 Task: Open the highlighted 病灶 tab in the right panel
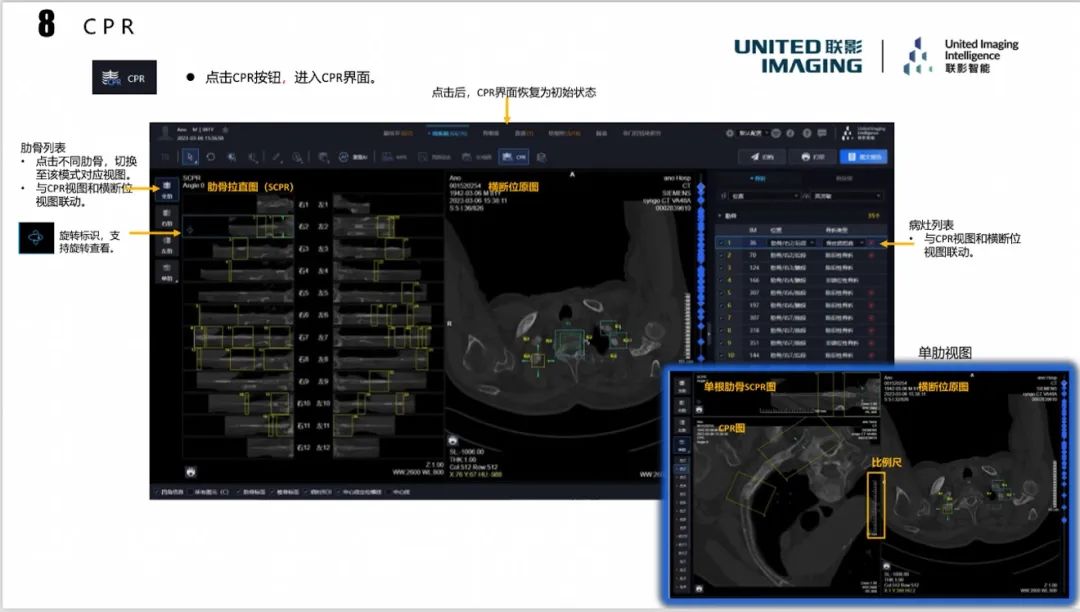pos(758,178)
